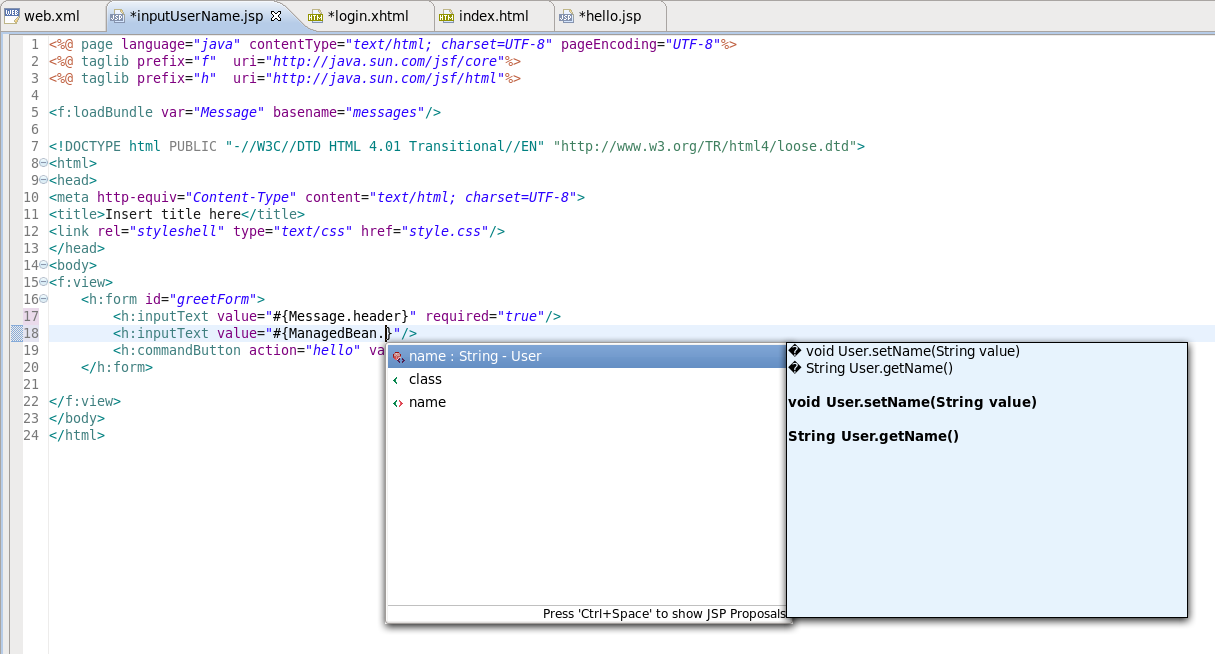
Task: Fold the h:form block at line 16
Action: pyautogui.click(x=43, y=300)
